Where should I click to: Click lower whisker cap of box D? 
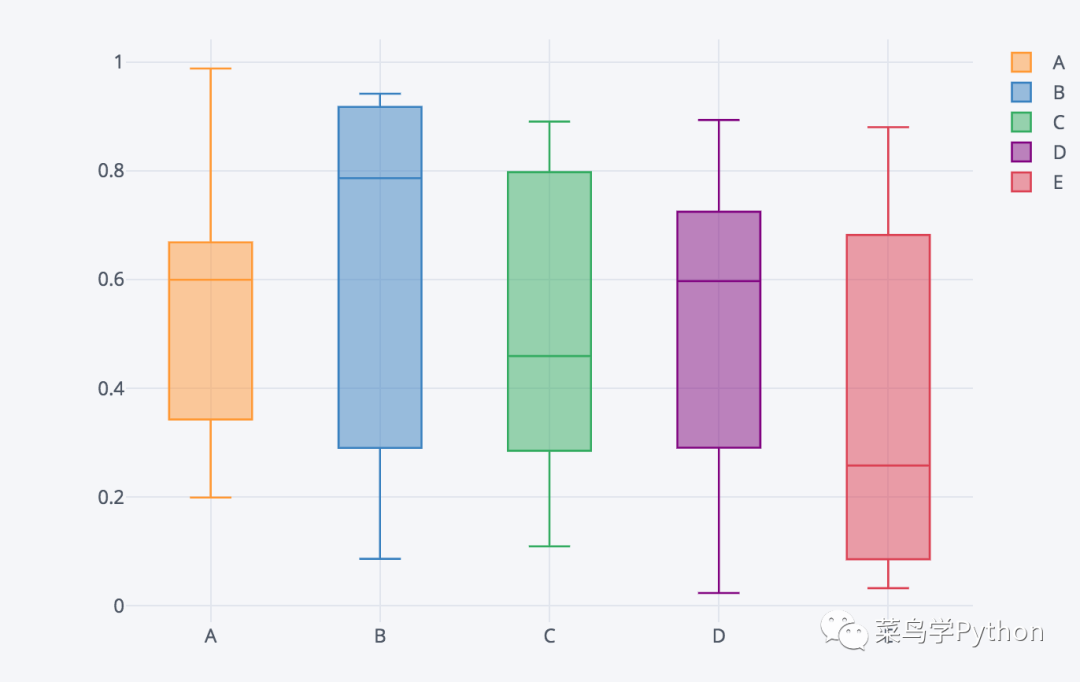coord(719,593)
